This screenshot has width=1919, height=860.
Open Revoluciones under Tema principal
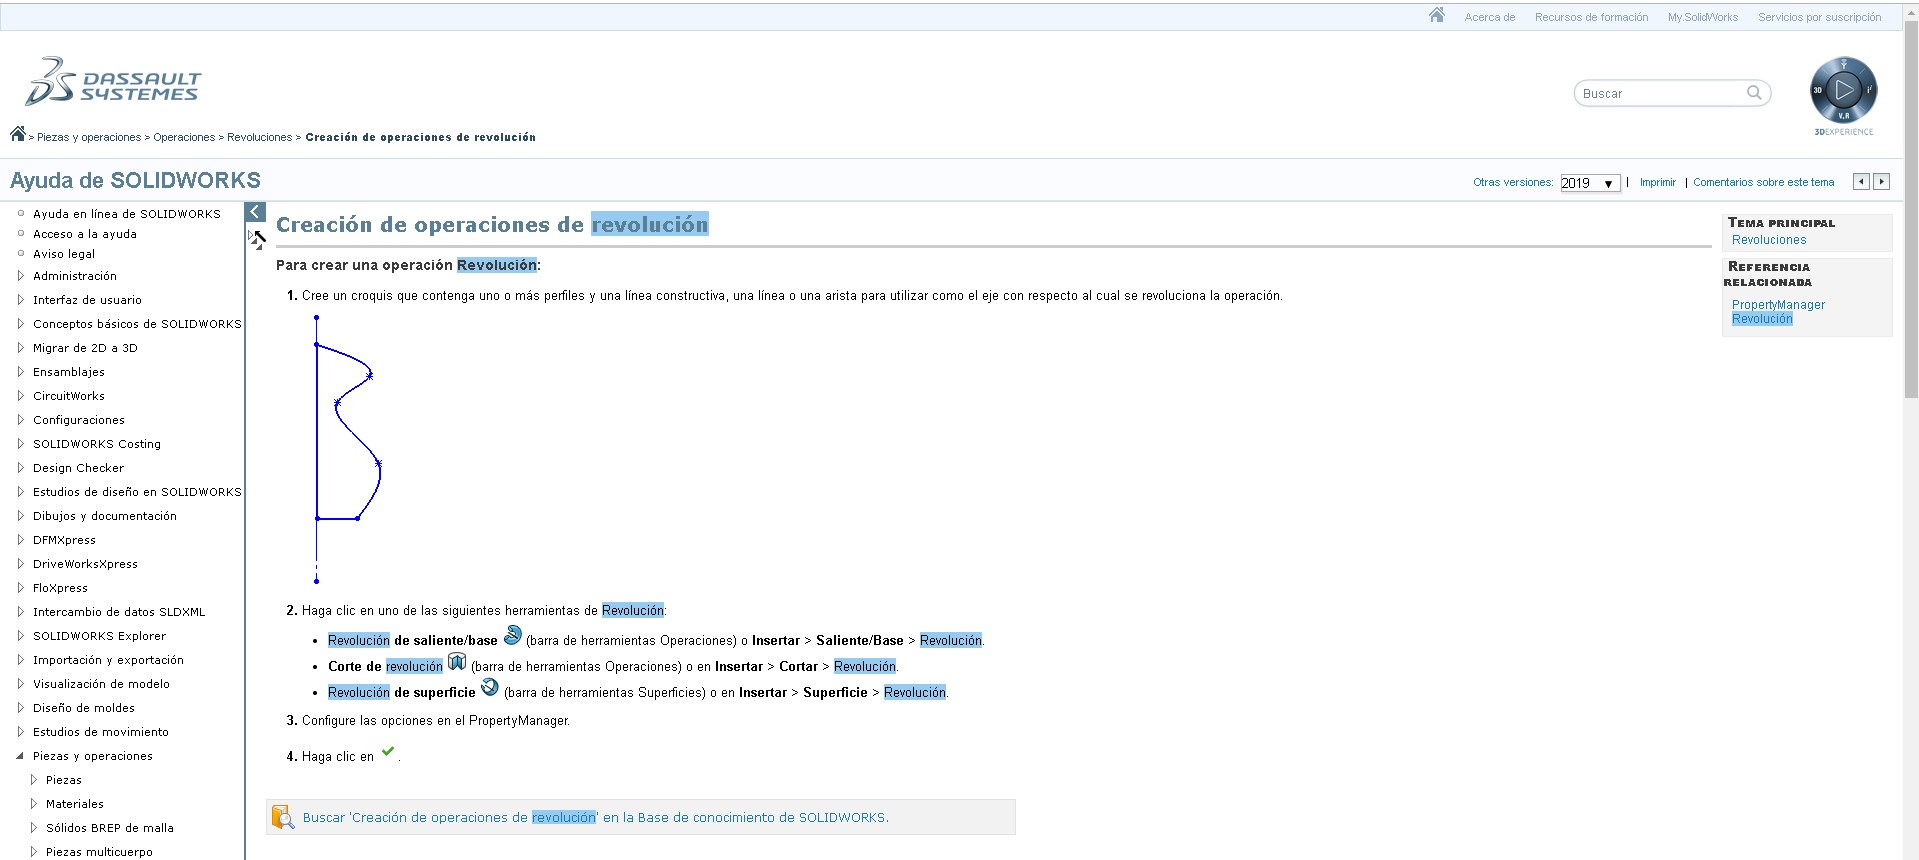coord(1769,240)
